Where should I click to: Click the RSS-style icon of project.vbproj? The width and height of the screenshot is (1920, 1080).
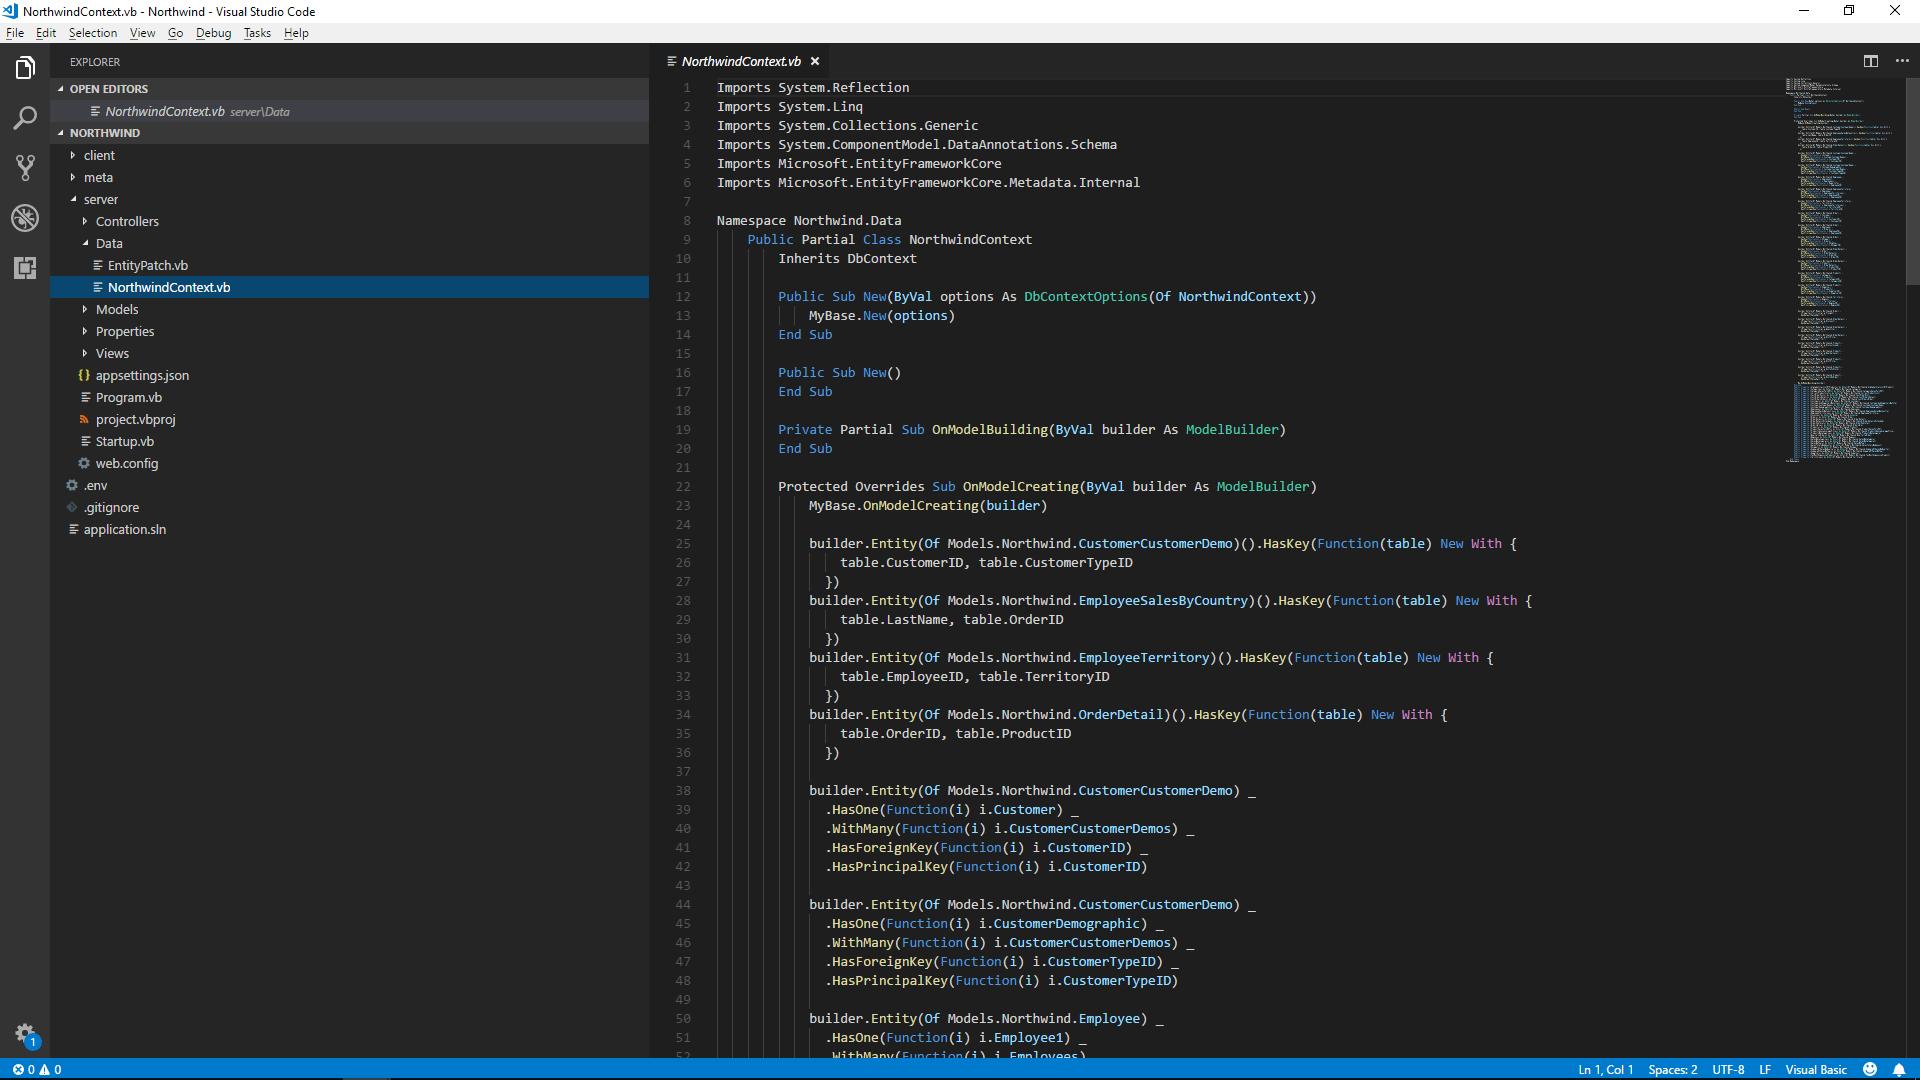84,419
